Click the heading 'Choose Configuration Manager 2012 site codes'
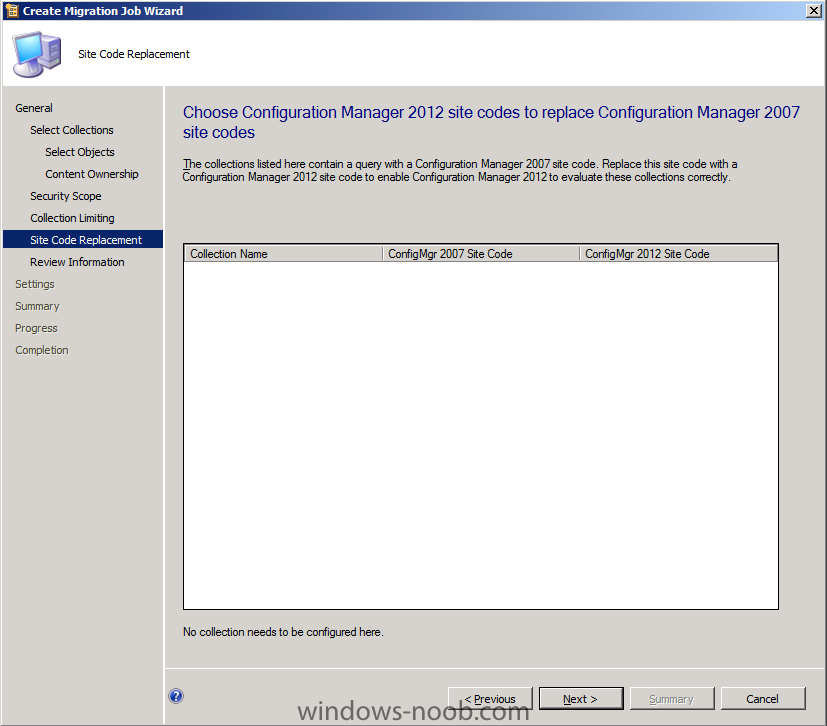Viewport: 827px width, 726px height. click(x=491, y=122)
